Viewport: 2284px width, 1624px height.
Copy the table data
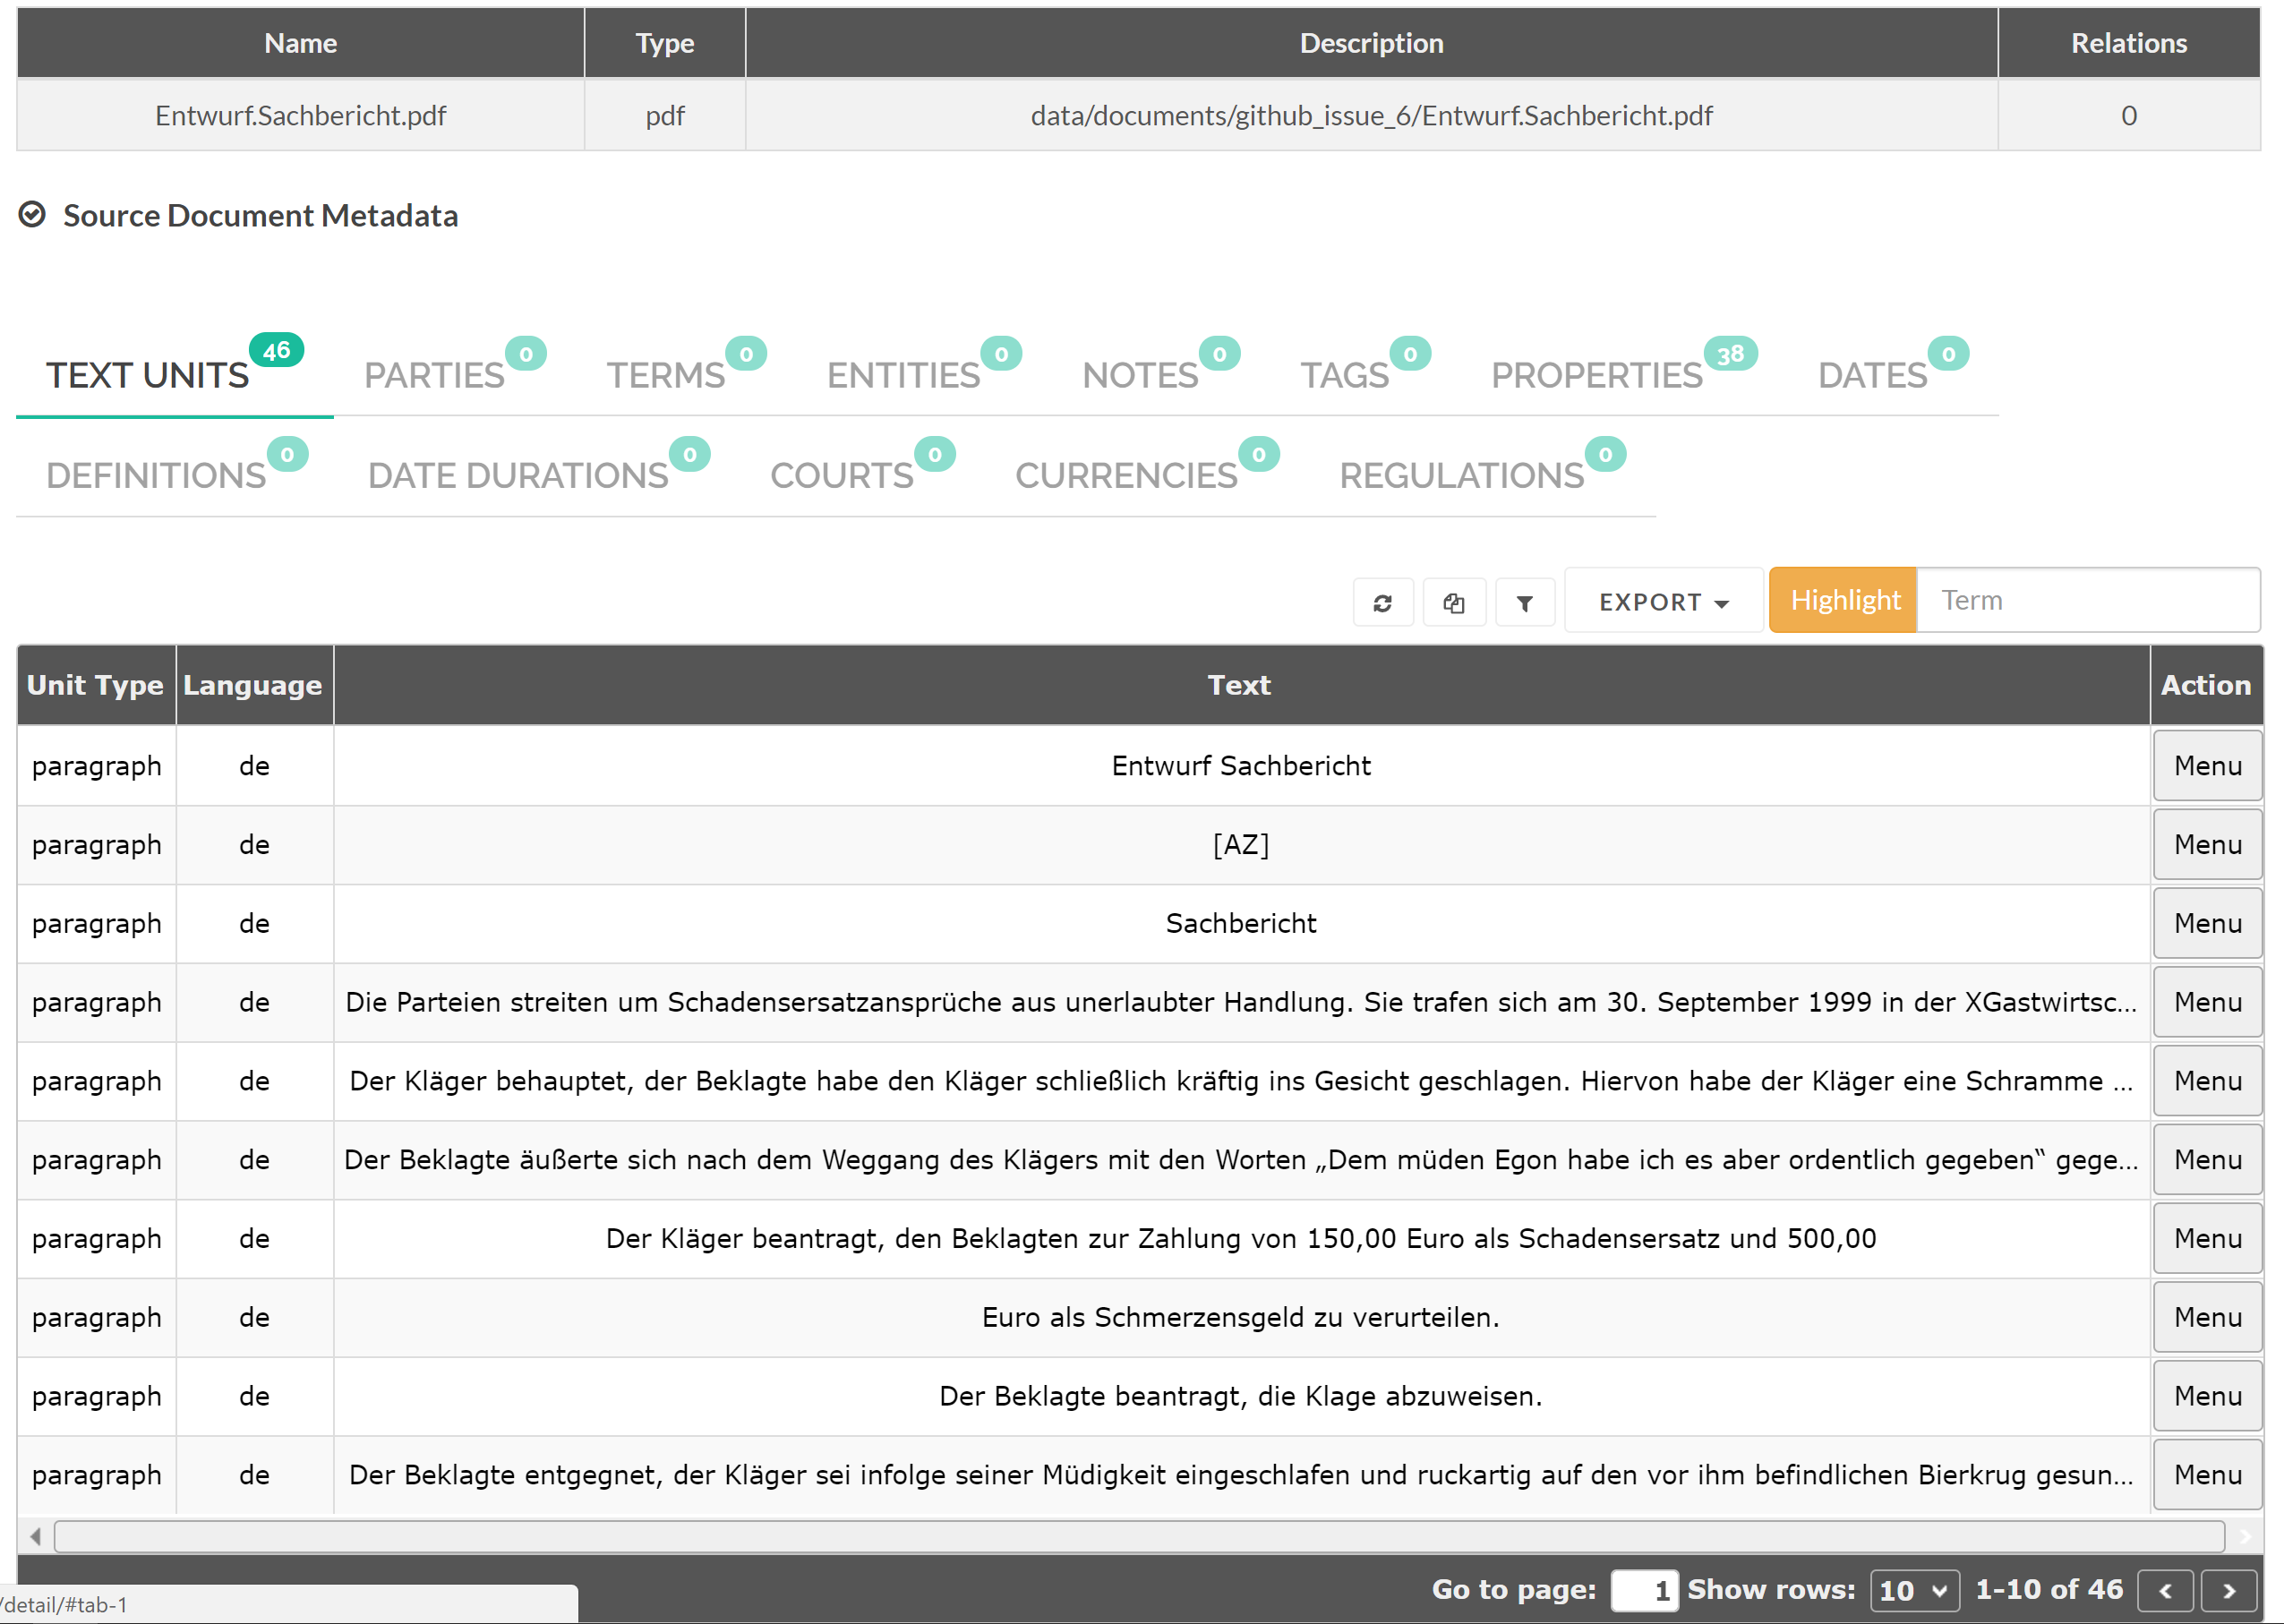click(1454, 601)
